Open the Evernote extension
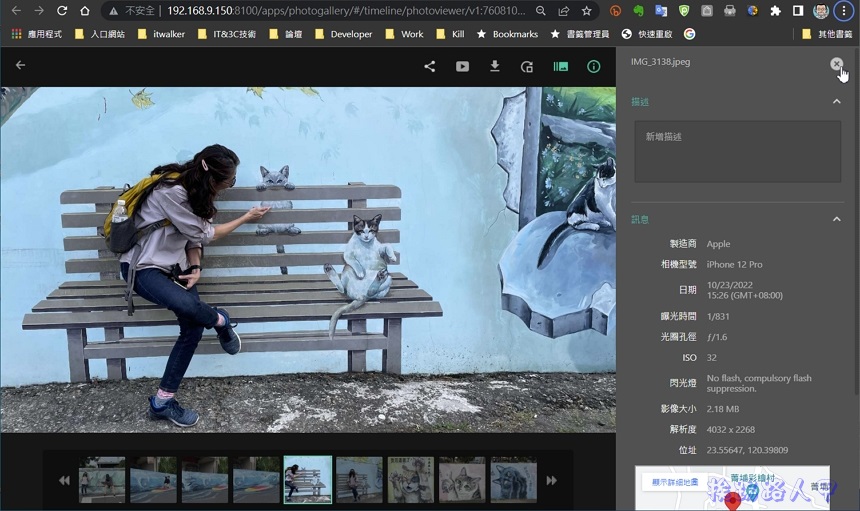860x511 pixels. (x=638, y=10)
